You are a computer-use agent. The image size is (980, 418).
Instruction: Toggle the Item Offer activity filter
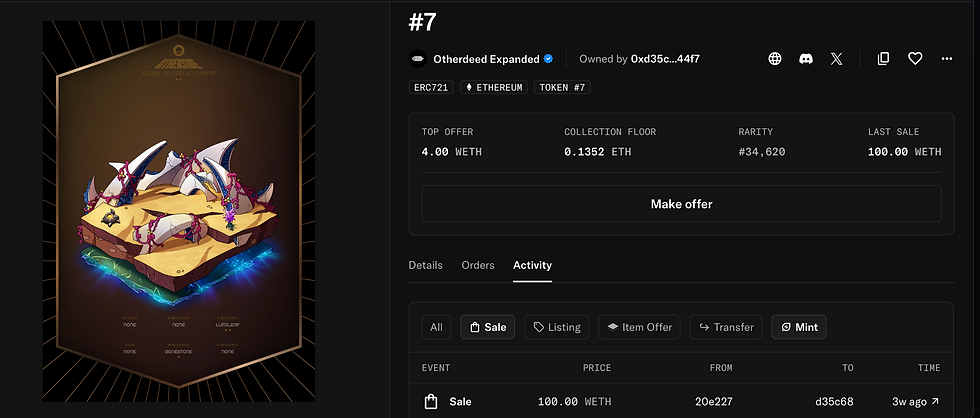(639, 327)
